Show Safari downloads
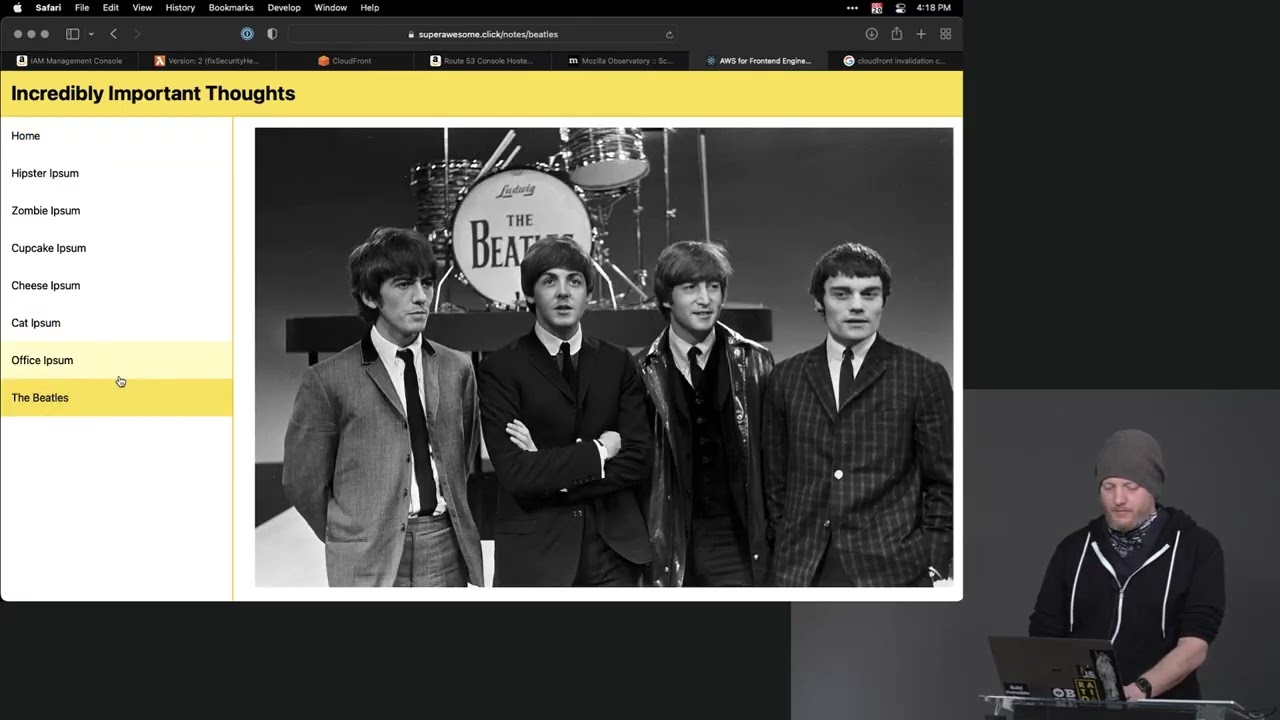The height and width of the screenshot is (720, 1280). point(871,34)
